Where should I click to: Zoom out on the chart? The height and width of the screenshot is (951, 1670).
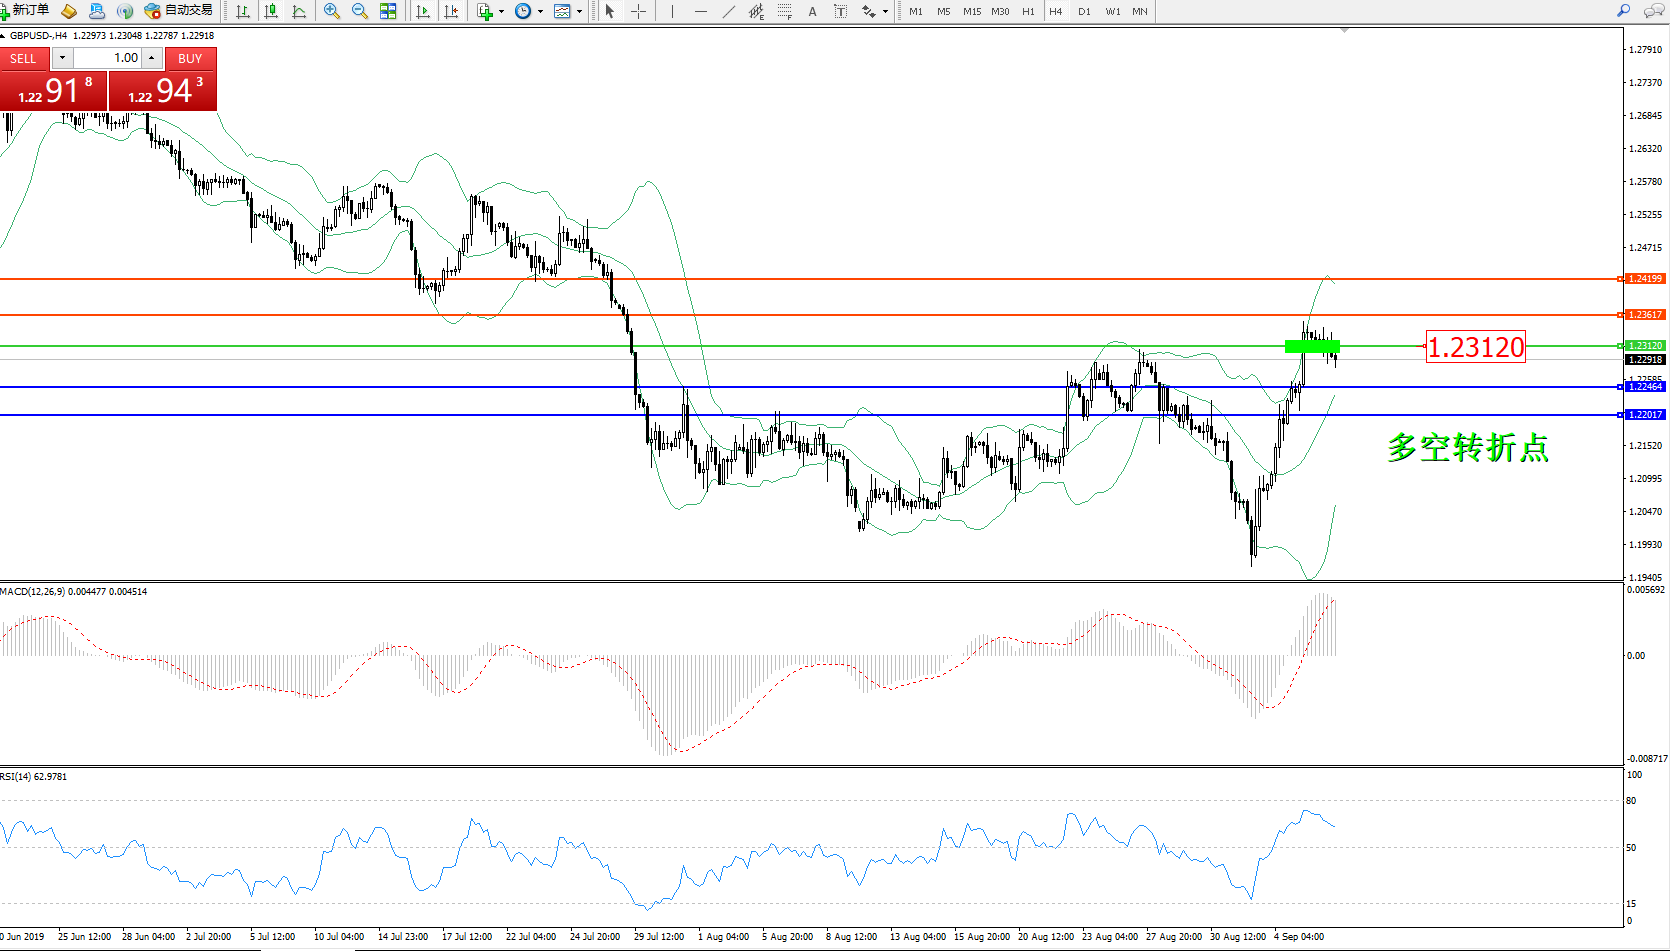pyautogui.click(x=360, y=11)
